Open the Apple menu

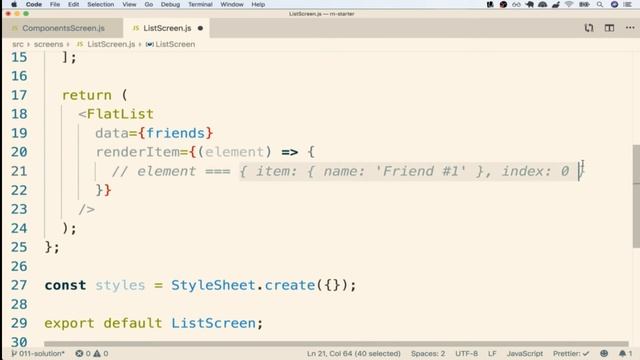[14, 4]
